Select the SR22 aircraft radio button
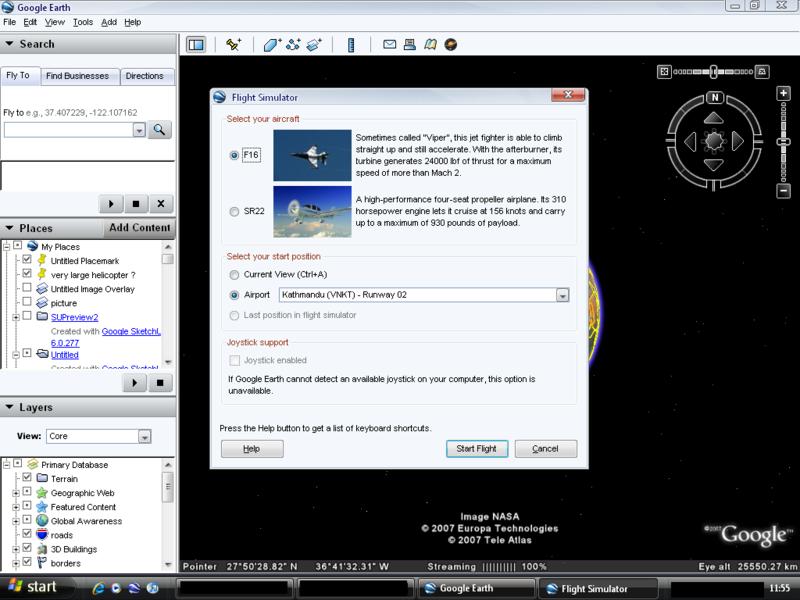The image size is (800, 600). pos(234,212)
